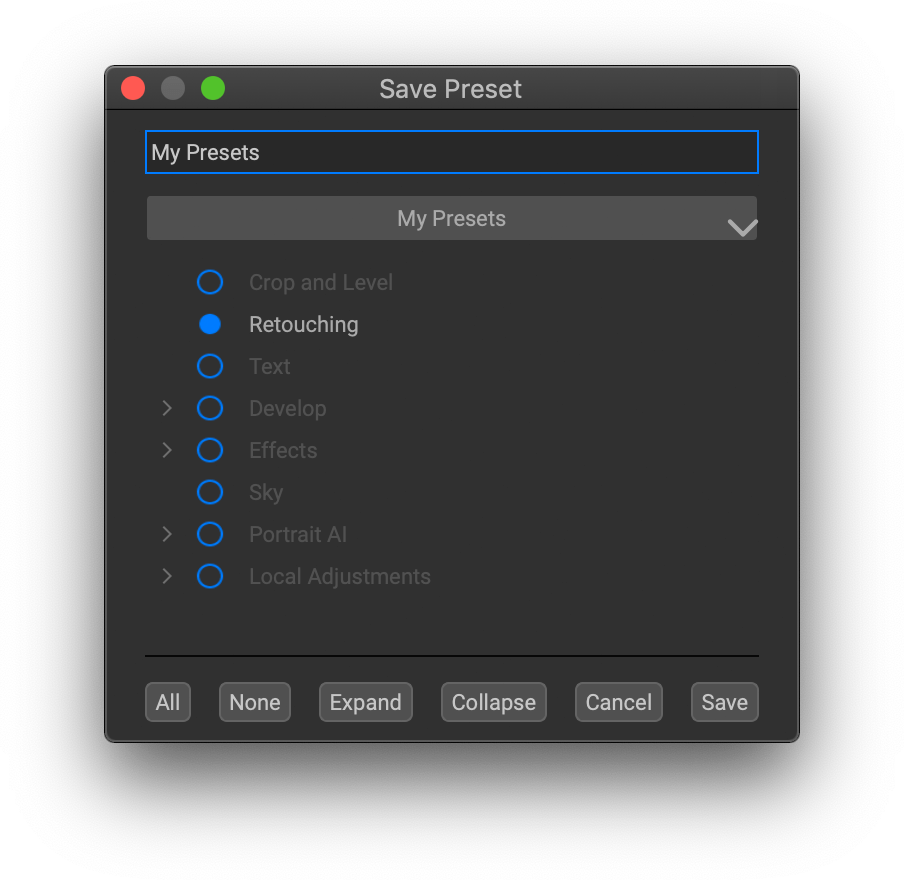Save the preset with Save button
904x880 pixels.
(725, 703)
